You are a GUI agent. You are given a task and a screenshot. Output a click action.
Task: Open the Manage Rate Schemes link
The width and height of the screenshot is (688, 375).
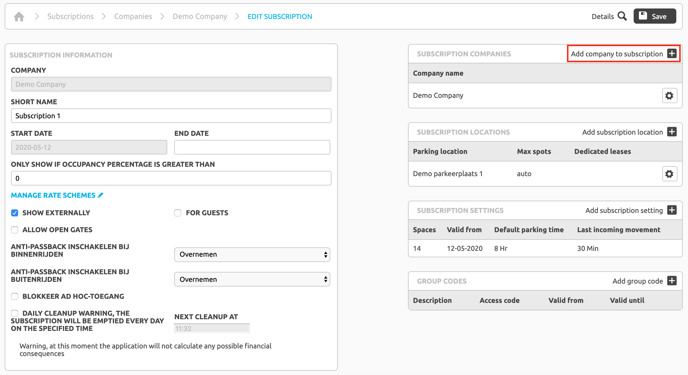pyautogui.click(x=53, y=195)
